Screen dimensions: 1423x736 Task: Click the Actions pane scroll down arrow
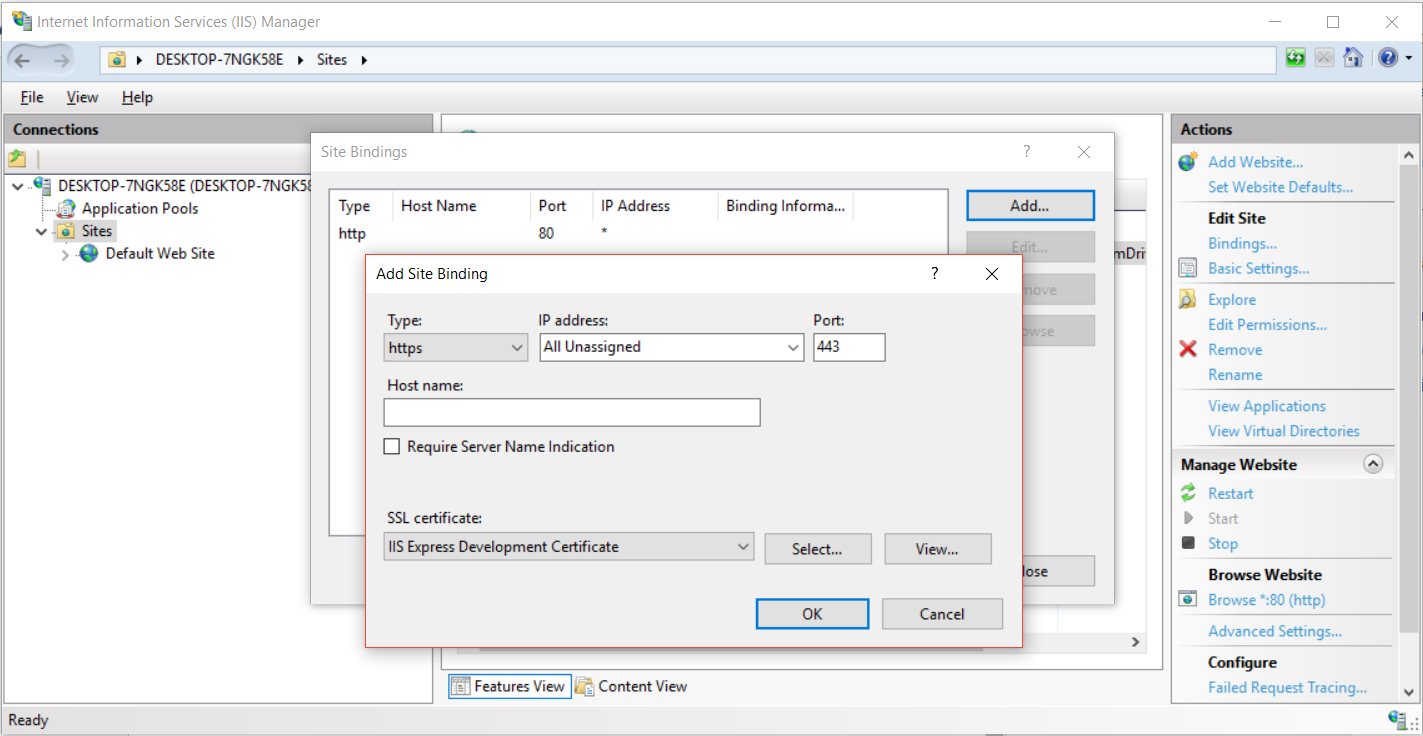click(x=1409, y=691)
